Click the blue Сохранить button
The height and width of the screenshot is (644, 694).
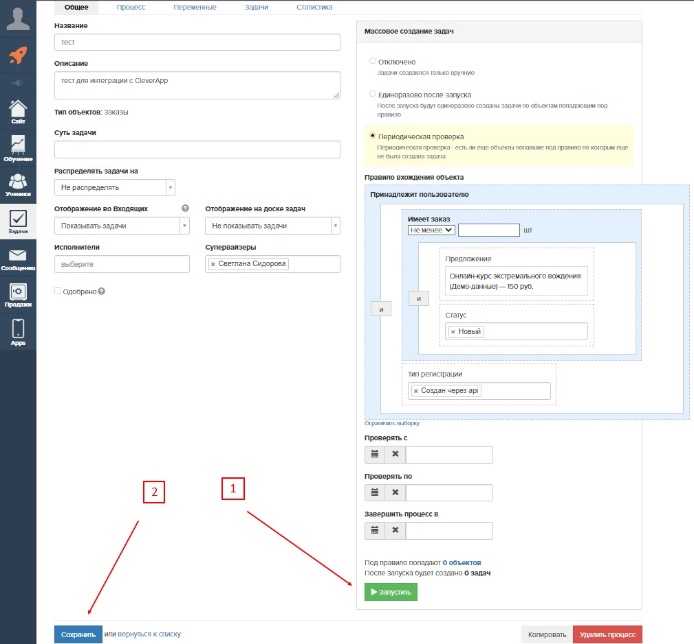[x=77, y=634]
